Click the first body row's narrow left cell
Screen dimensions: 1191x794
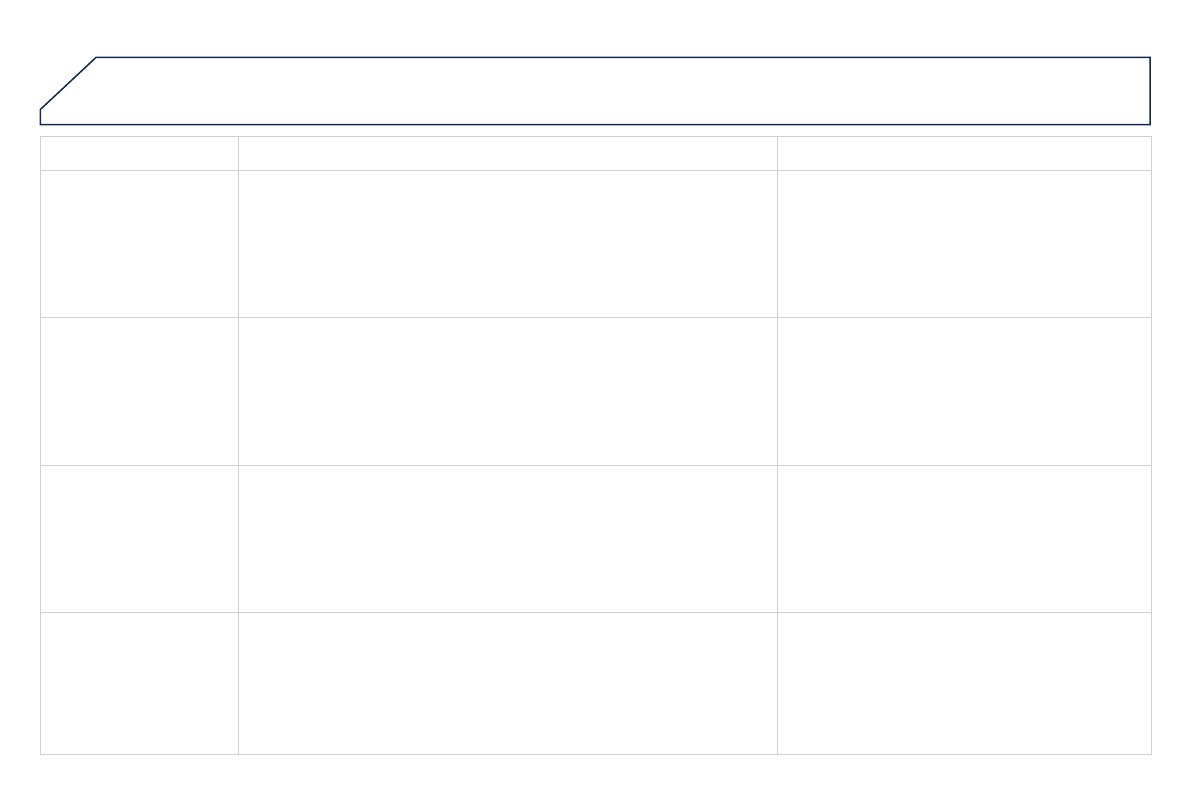[139, 243]
